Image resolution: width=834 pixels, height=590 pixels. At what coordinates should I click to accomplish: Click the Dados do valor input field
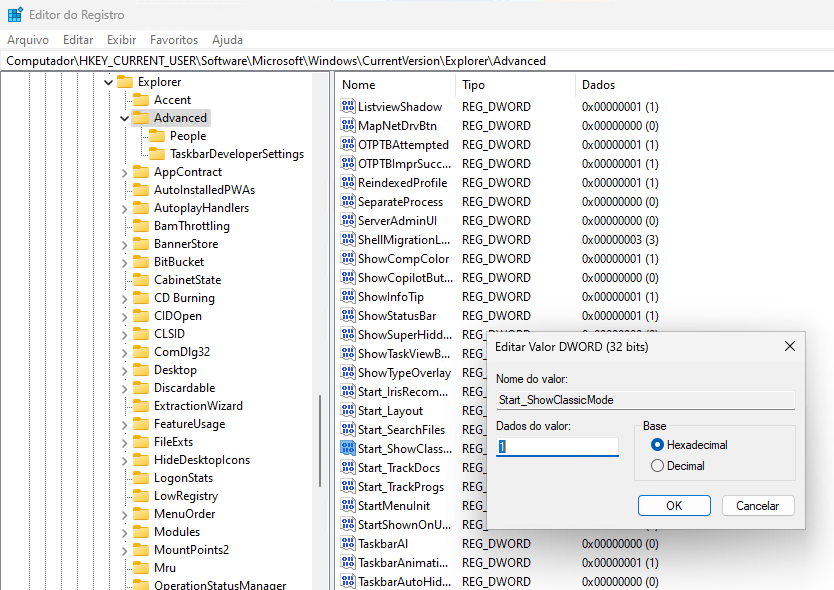pyautogui.click(x=557, y=447)
